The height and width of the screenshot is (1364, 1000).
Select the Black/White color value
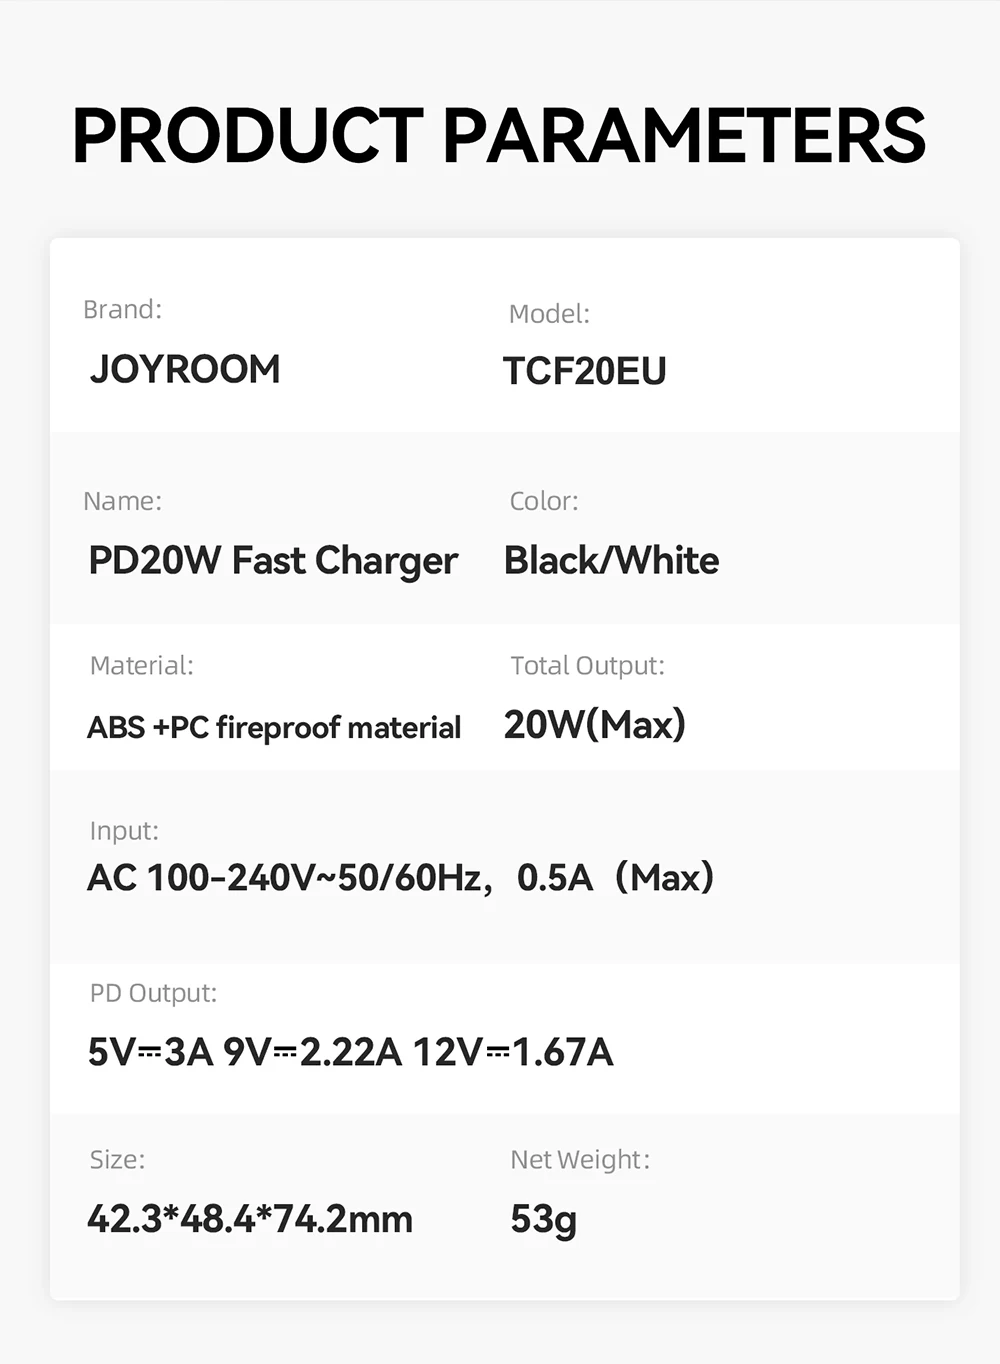pyautogui.click(x=611, y=560)
